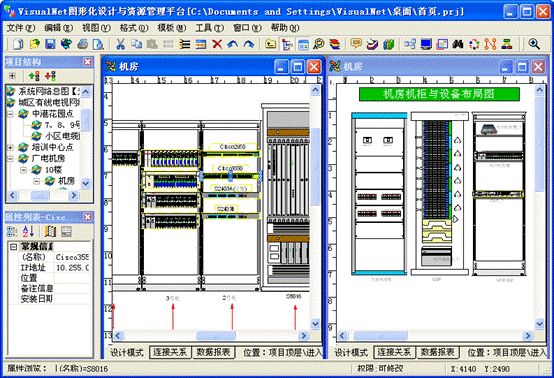Screen dimensions: 554x378
Task: Collapse the 广电机房 tree node
Action: pyautogui.click(x=10, y=159)
